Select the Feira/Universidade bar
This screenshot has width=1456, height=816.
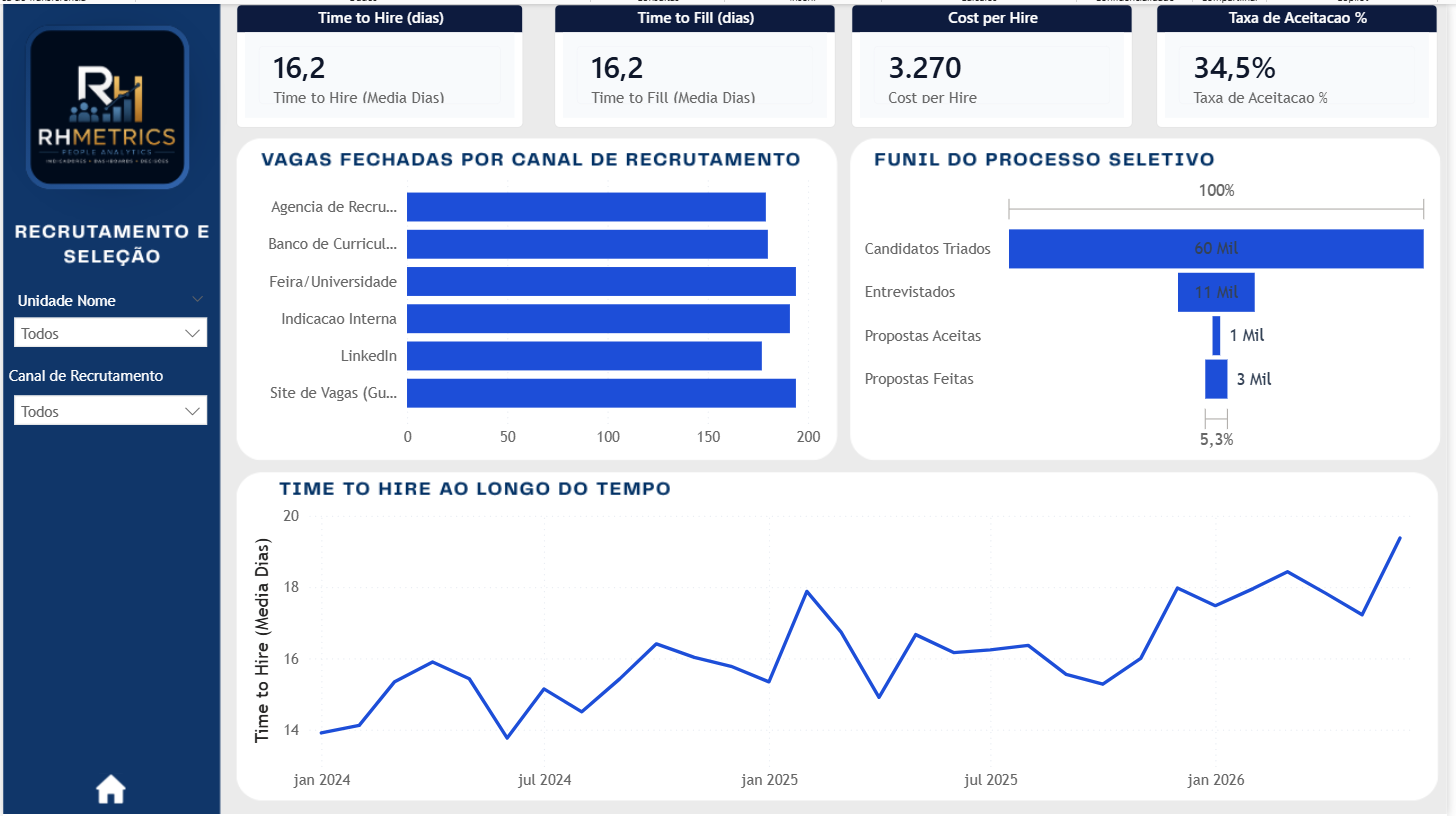pos(601,281)
